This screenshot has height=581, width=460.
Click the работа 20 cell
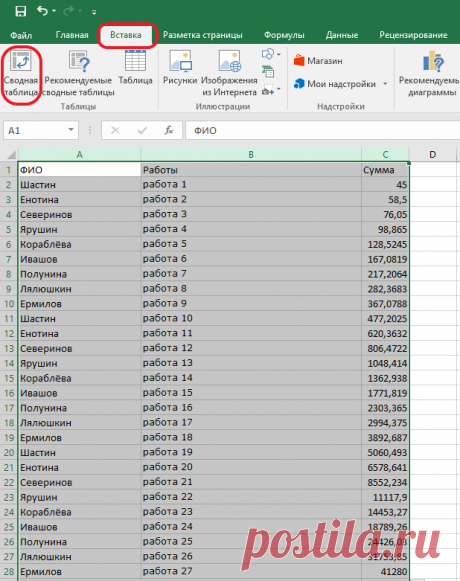click(x=251, y=468)
